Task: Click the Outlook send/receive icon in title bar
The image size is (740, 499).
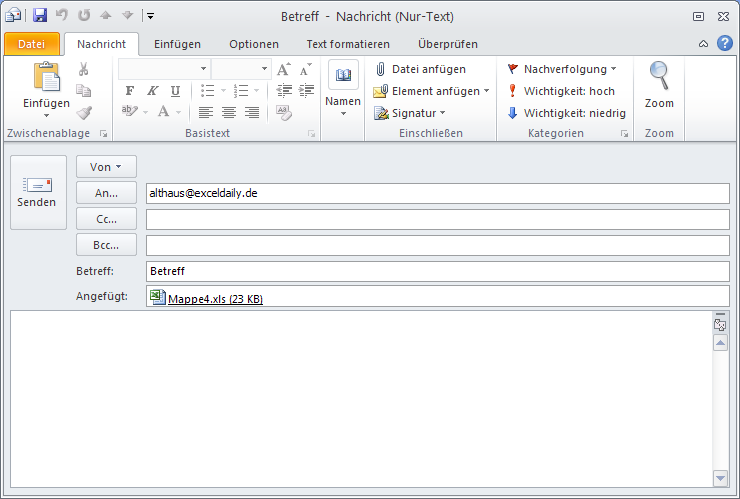Action: (x=13, y=16)
